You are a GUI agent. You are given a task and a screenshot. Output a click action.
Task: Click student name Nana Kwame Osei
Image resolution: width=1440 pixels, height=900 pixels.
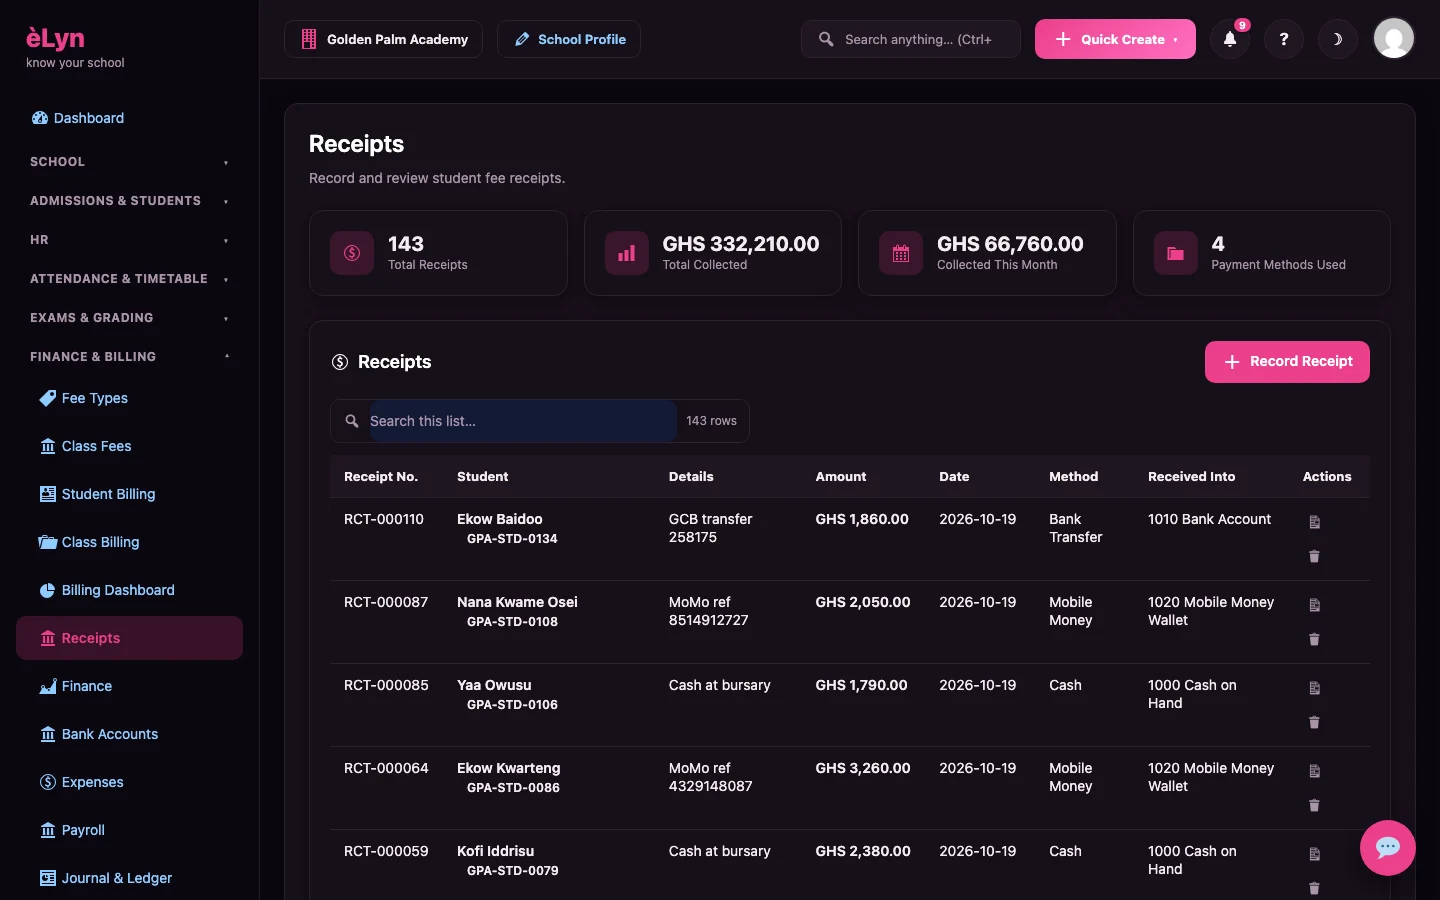click(517, 602)
